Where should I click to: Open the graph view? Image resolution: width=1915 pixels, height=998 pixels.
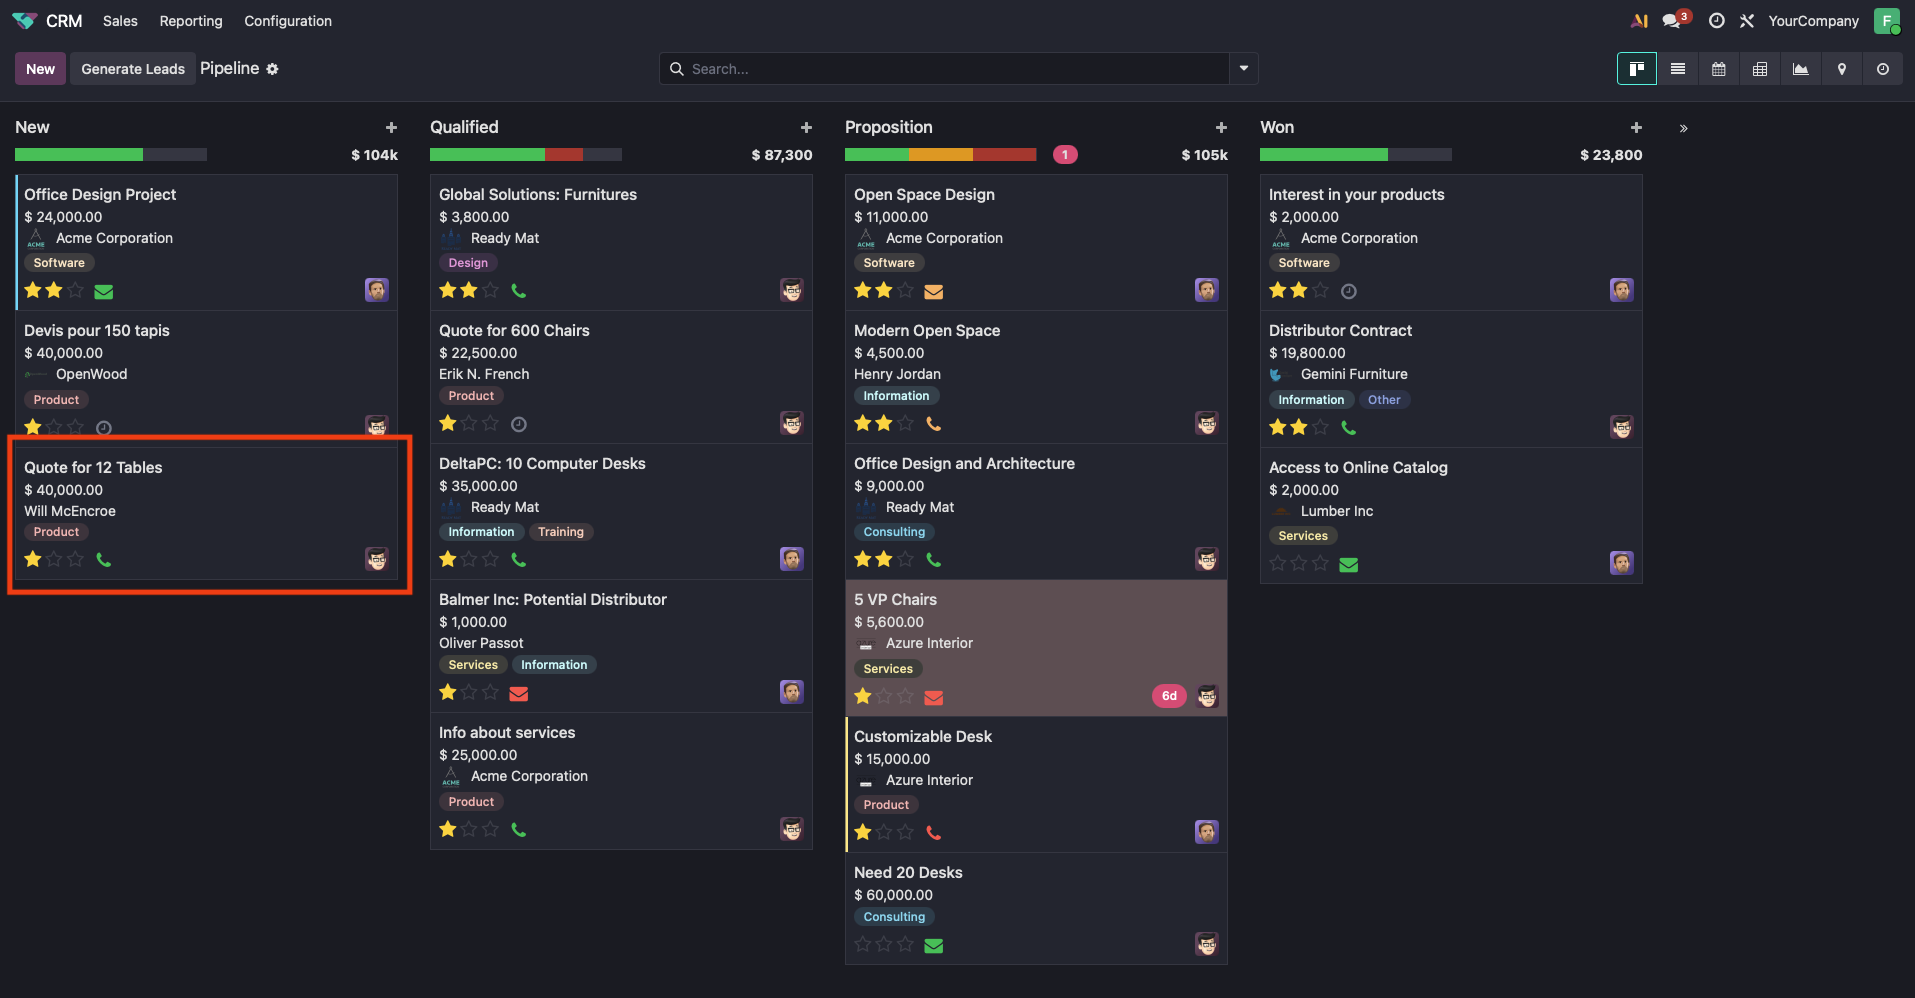pos(1800,69)
